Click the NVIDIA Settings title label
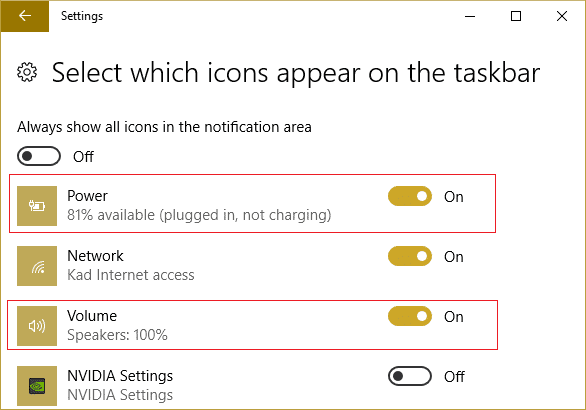Viewport: 586px width, 410px height. pos(120,376)
